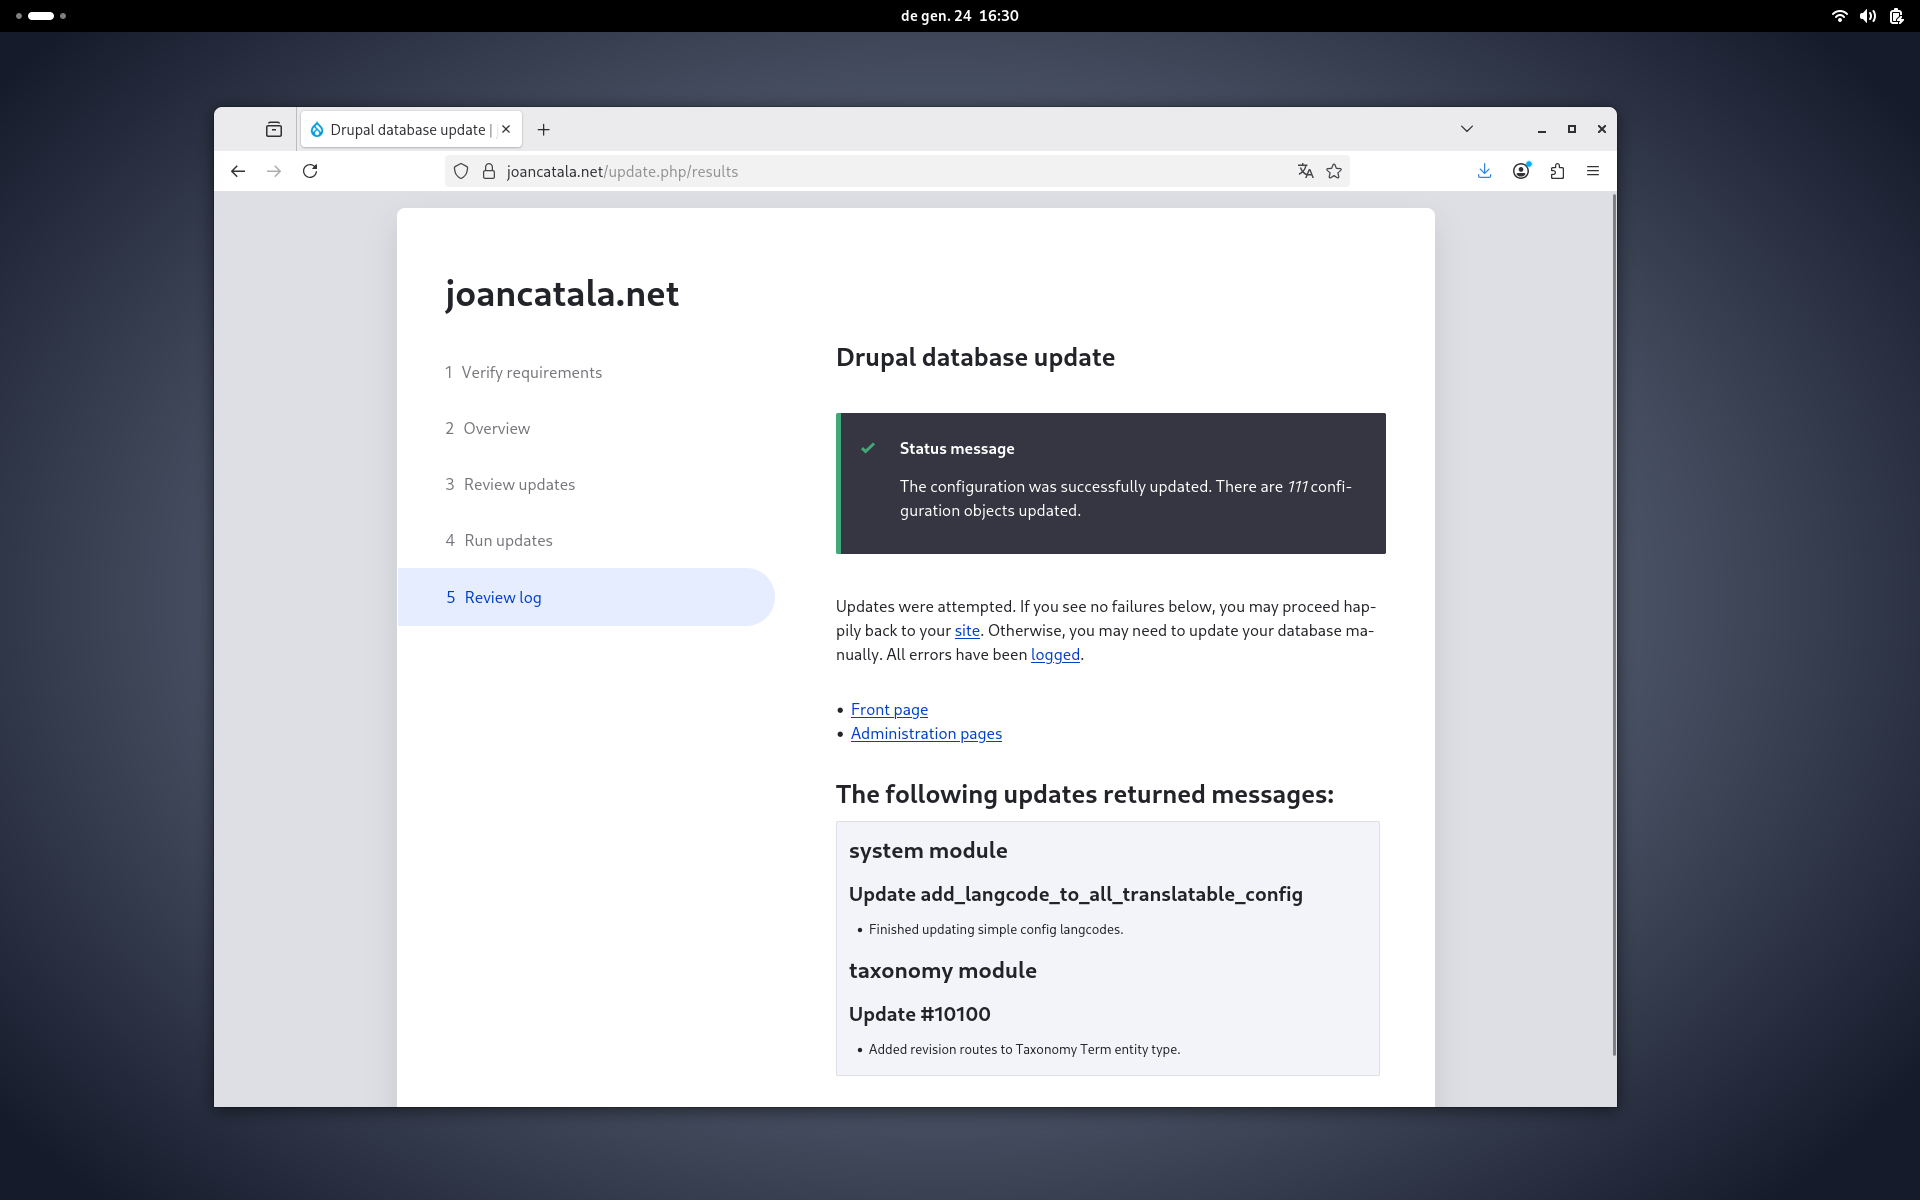Screen dimensions: 1920x1200
Task: Click the logged errors link
Action: pos(1055,654)
